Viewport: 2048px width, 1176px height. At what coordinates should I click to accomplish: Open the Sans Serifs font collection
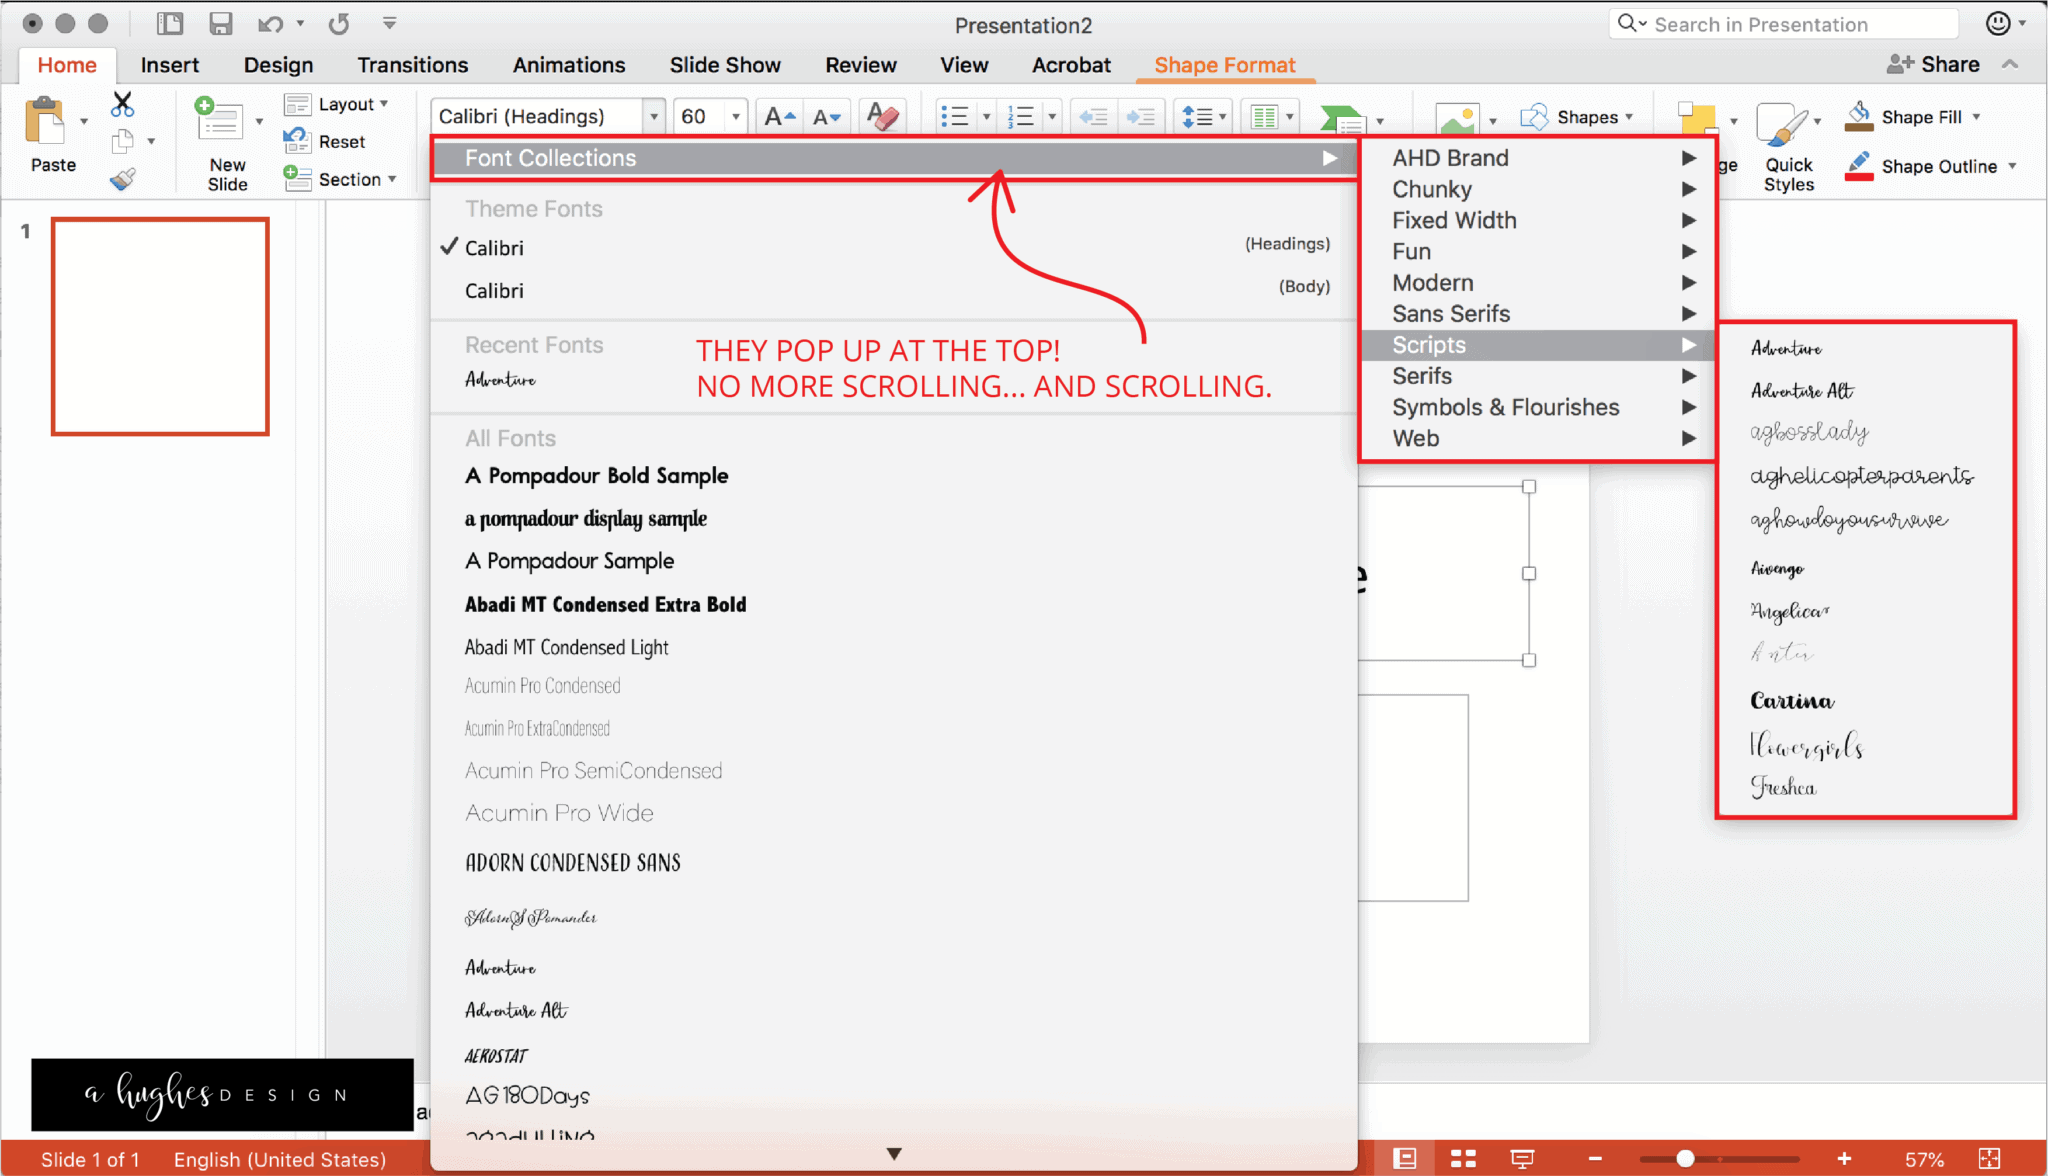(1538, 314)
